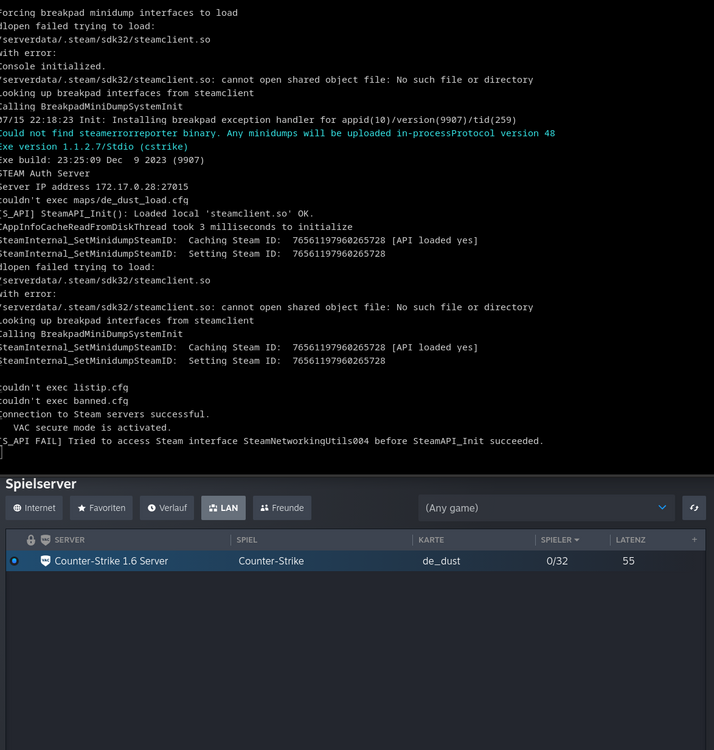Click the latency value 55

(x=628, y=561)
